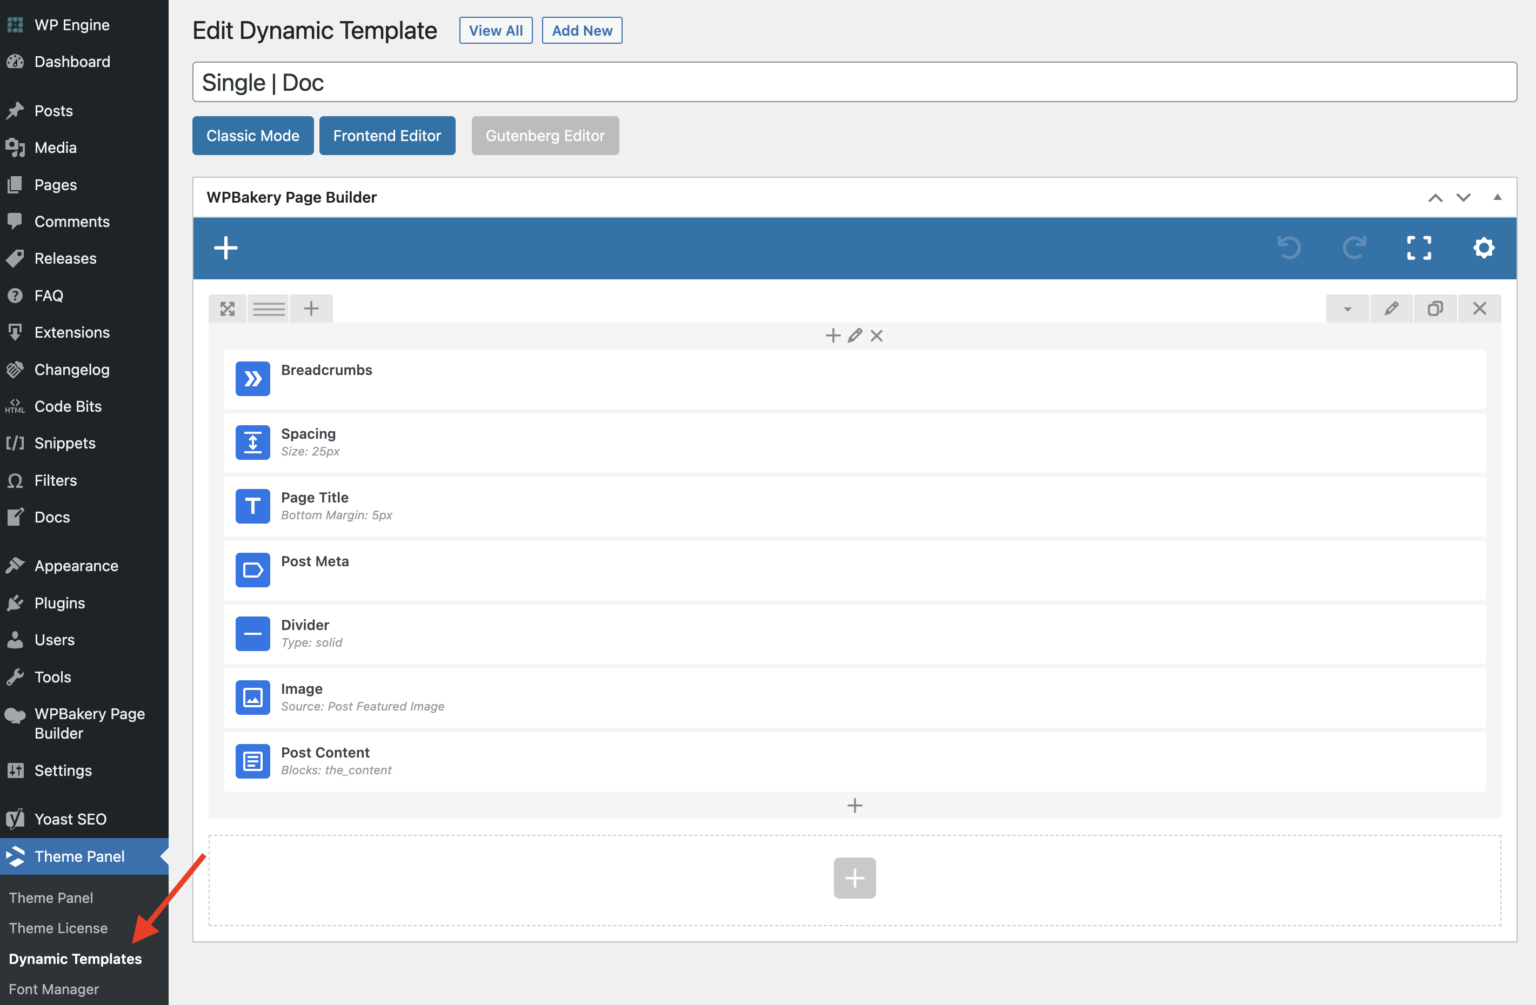This screenshot has width=1536, height=1005.
Task: Switch to Classic Mode
Action: 252,135
